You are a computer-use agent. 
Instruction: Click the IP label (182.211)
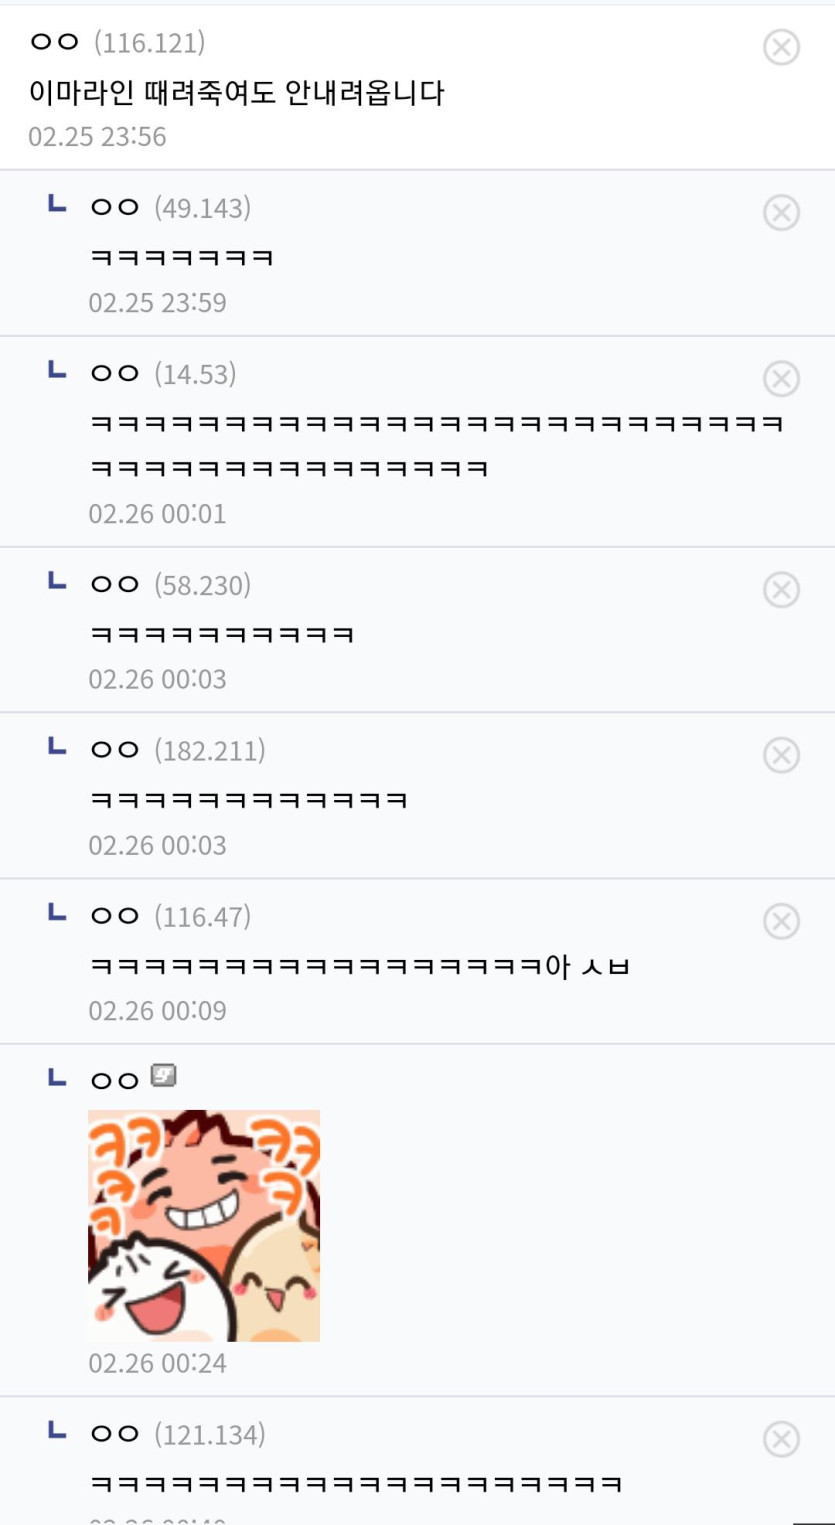(x=210, y=751)
